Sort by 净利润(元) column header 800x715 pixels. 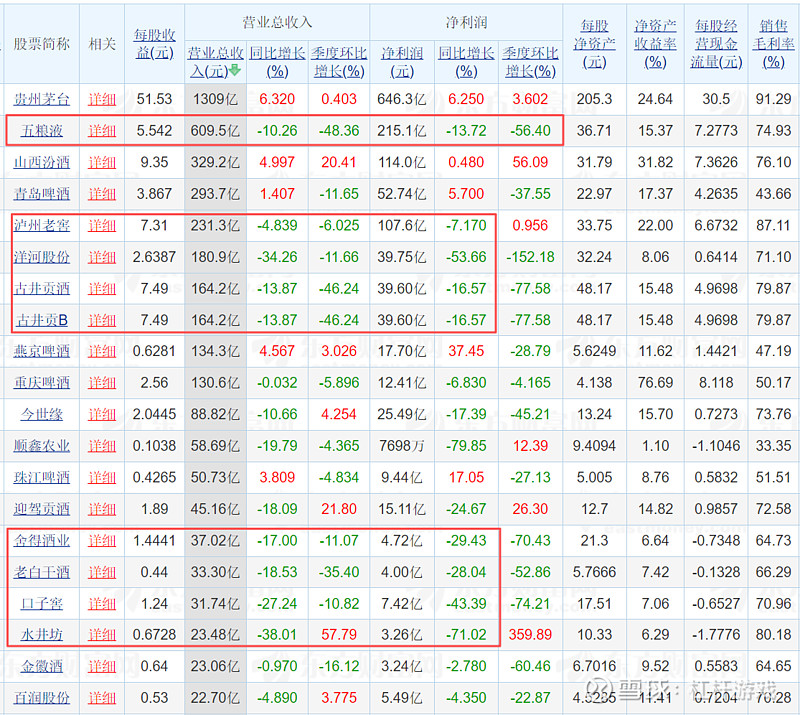[x=402, y=62]
